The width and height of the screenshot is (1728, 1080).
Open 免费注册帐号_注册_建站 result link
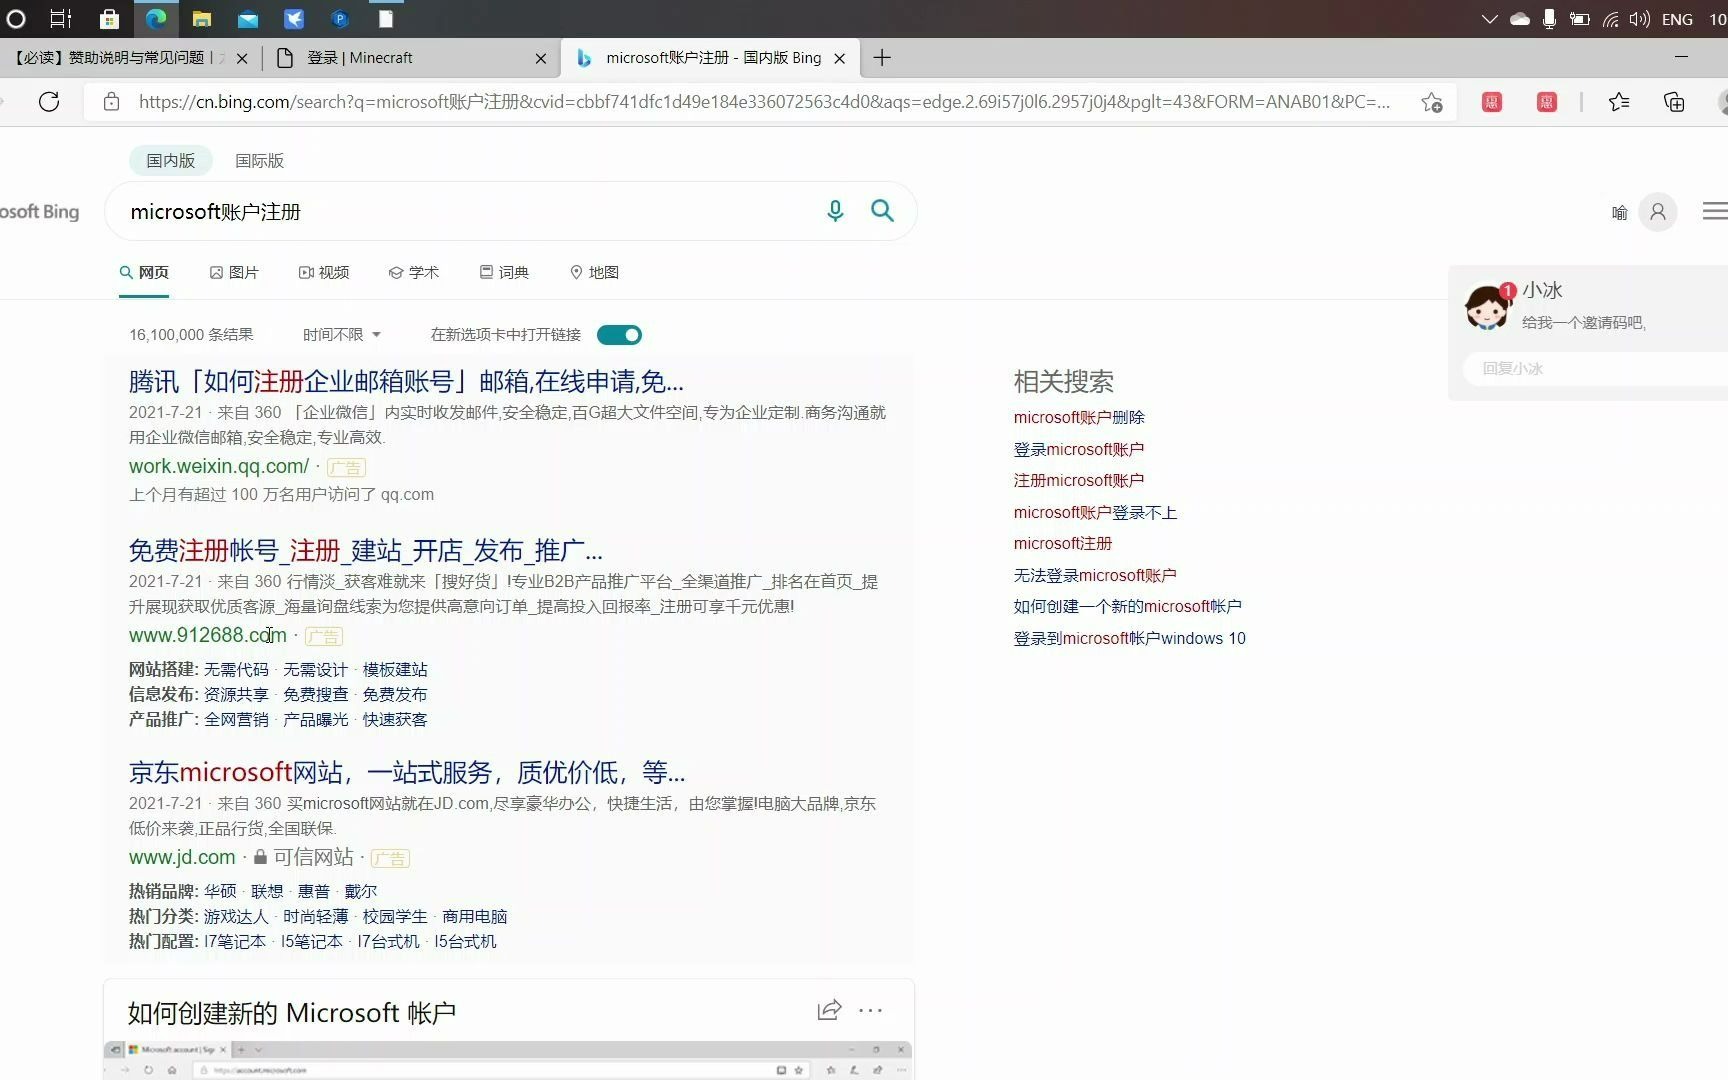365,550
